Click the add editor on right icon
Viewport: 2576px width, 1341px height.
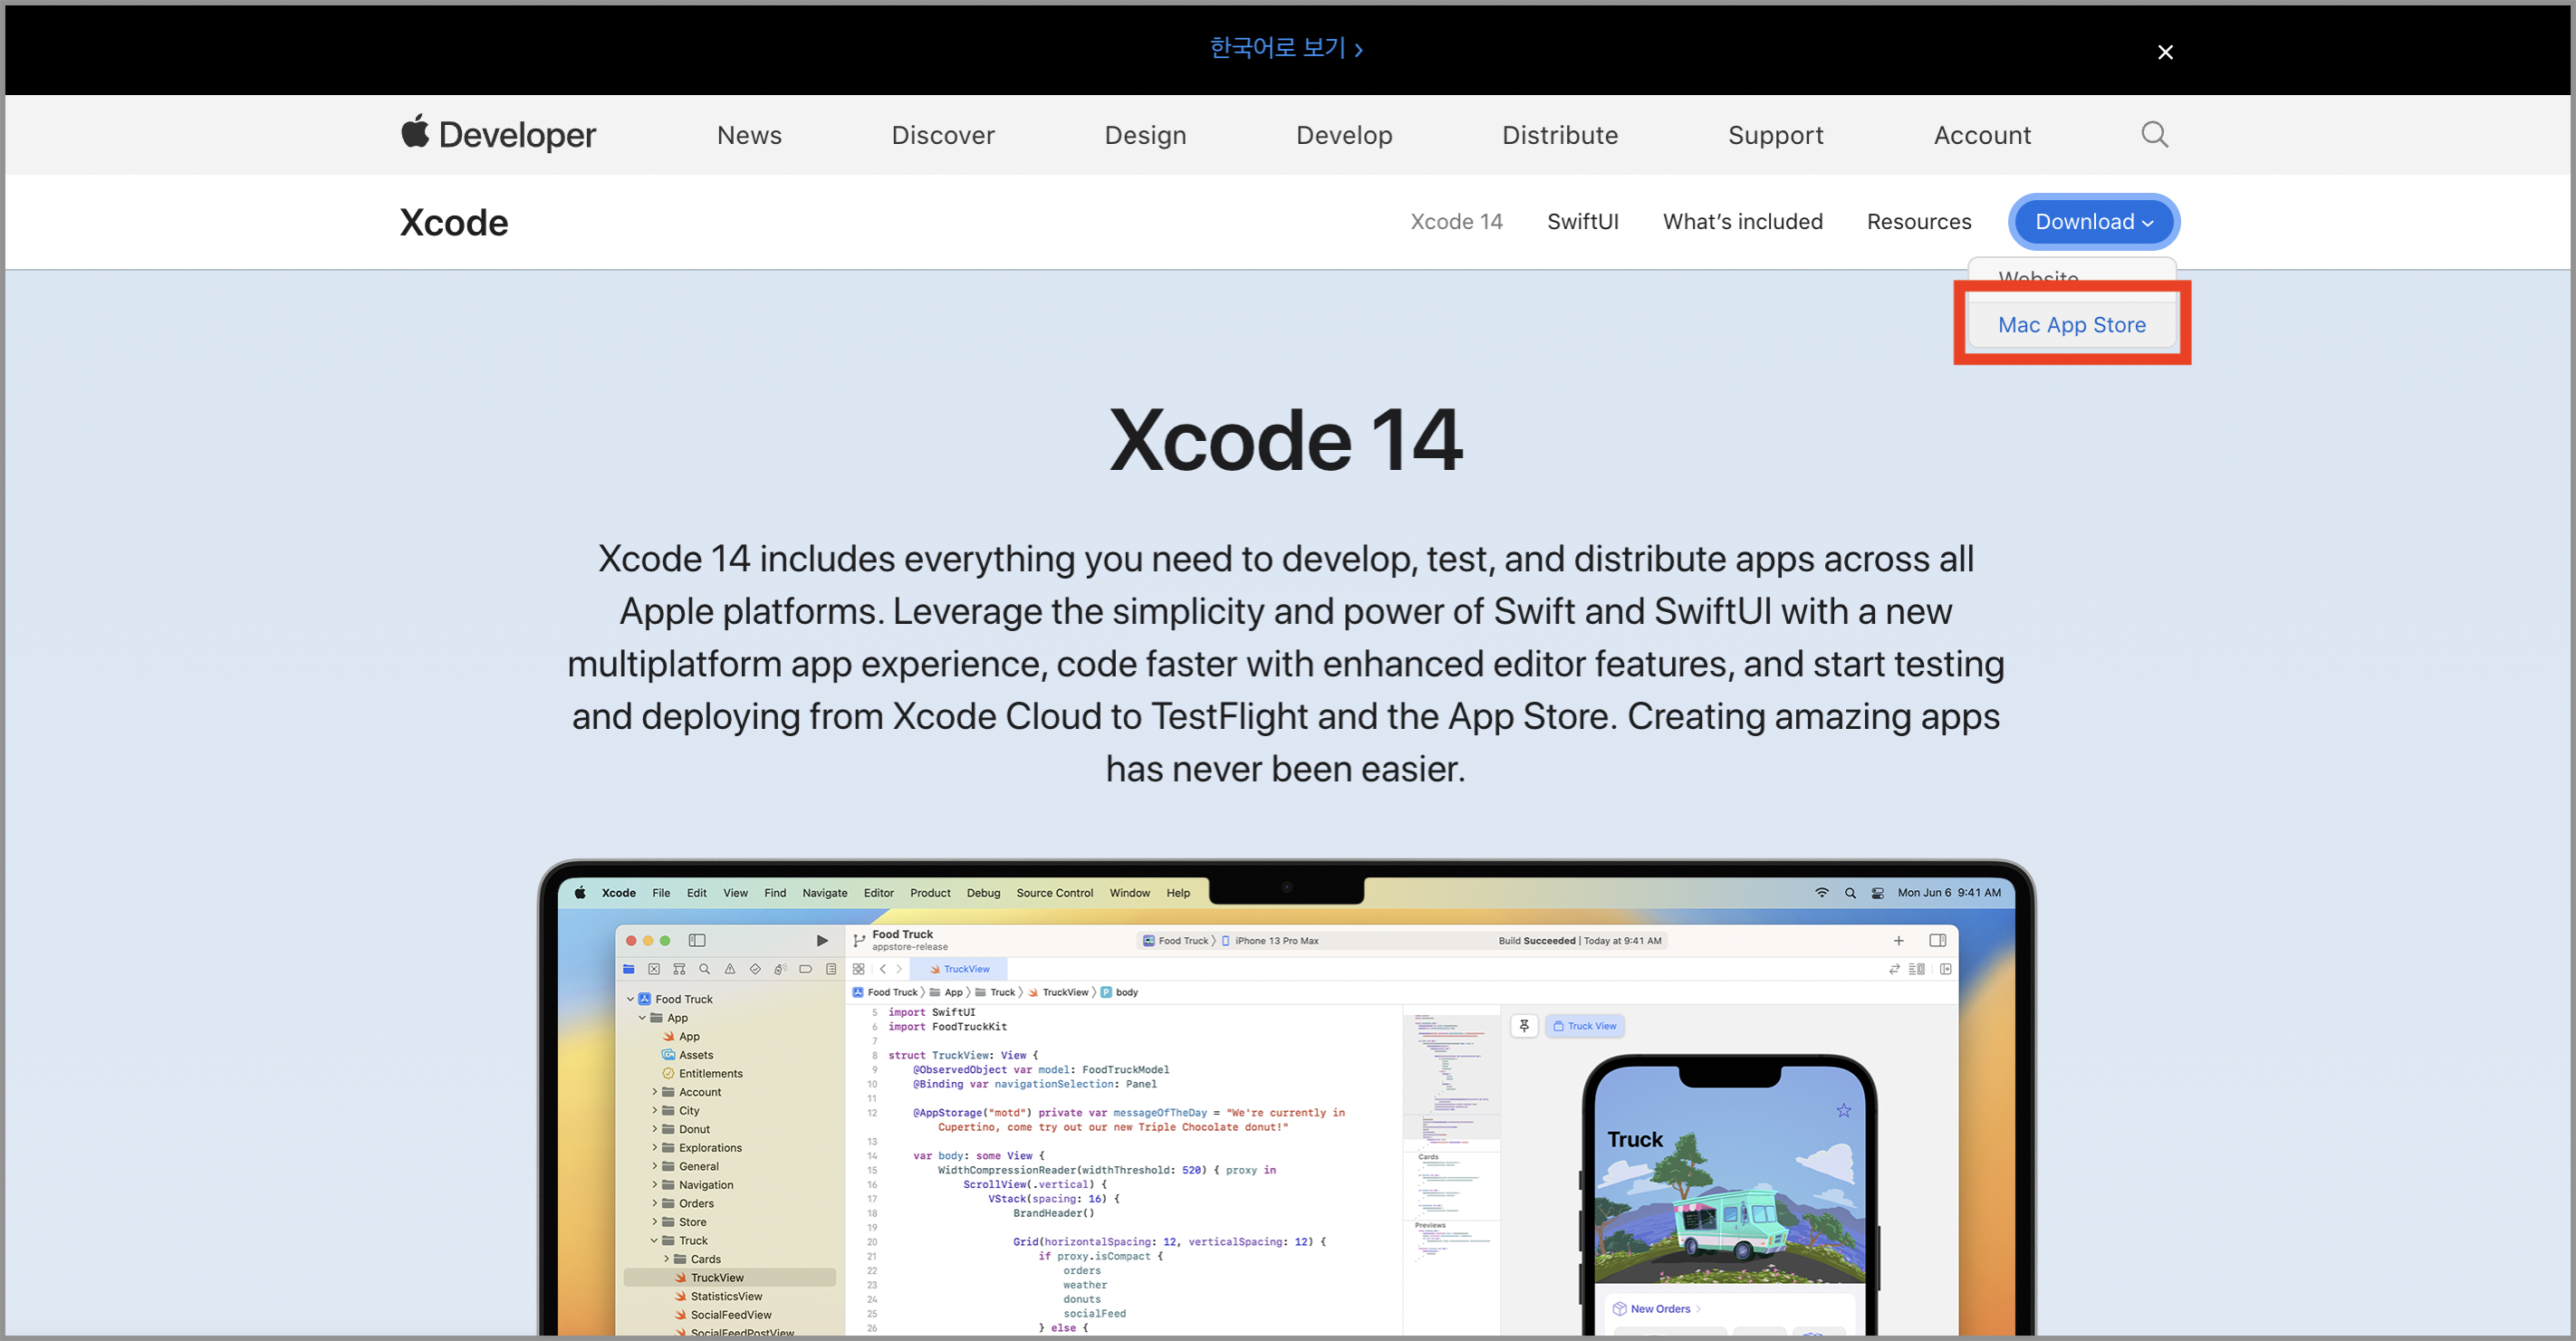(1944, 969)
